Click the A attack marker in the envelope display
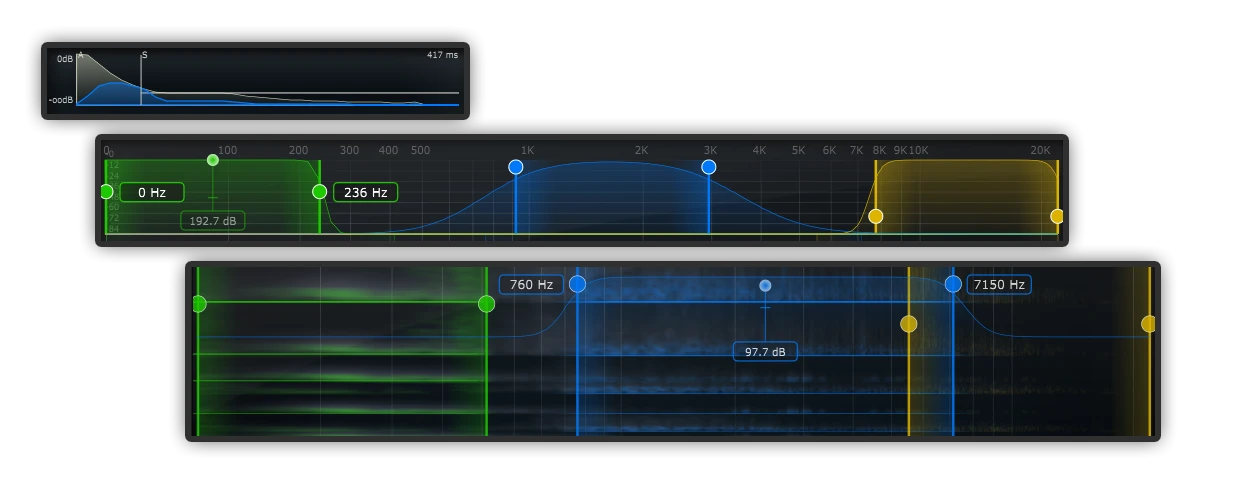This screenshot has height=493, width=1233. [81, 55]
